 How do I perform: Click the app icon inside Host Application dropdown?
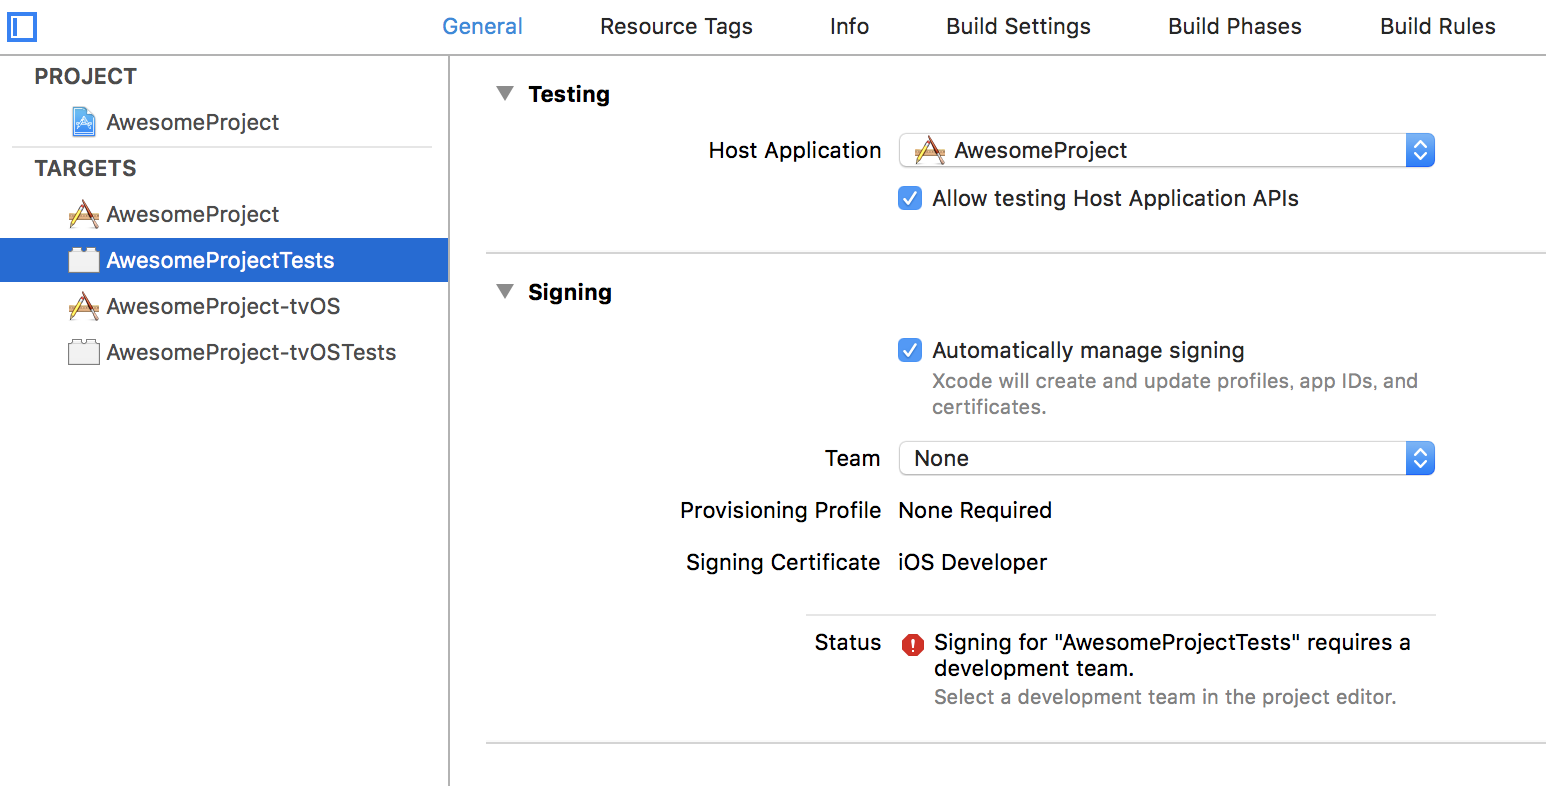pos(928,150)
